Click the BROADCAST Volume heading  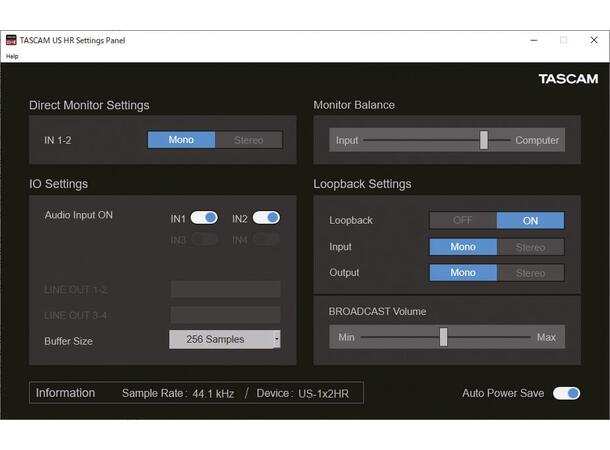(x=377, y=312)
